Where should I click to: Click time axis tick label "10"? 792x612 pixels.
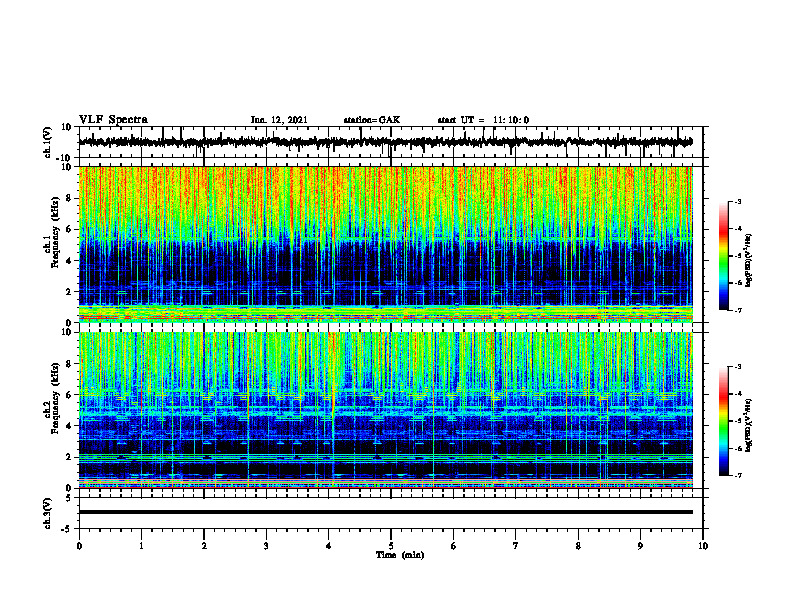click(x=703, y=546)
